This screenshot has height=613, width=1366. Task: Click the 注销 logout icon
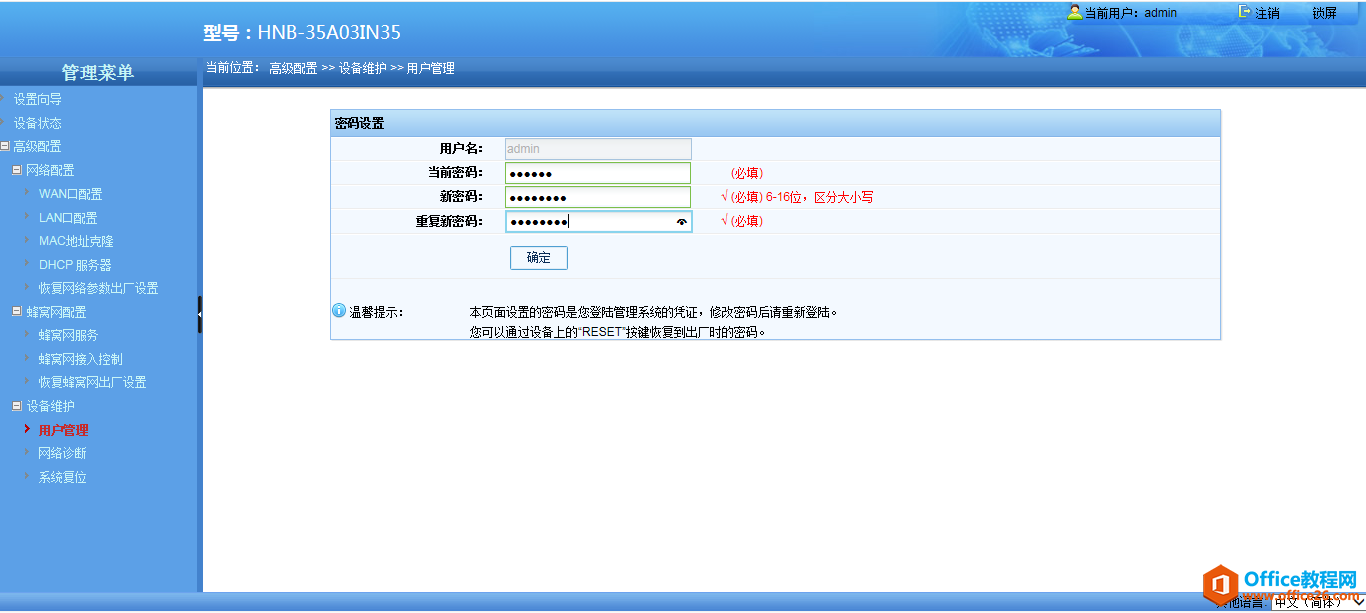coord(1245,12)
